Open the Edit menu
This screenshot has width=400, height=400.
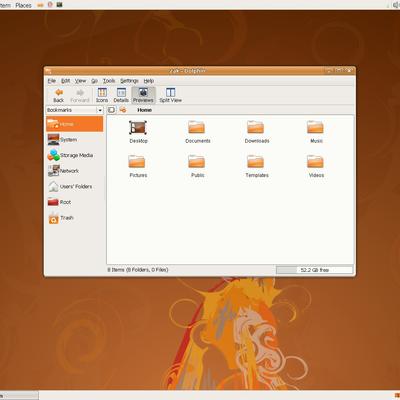tap(65, 81)
